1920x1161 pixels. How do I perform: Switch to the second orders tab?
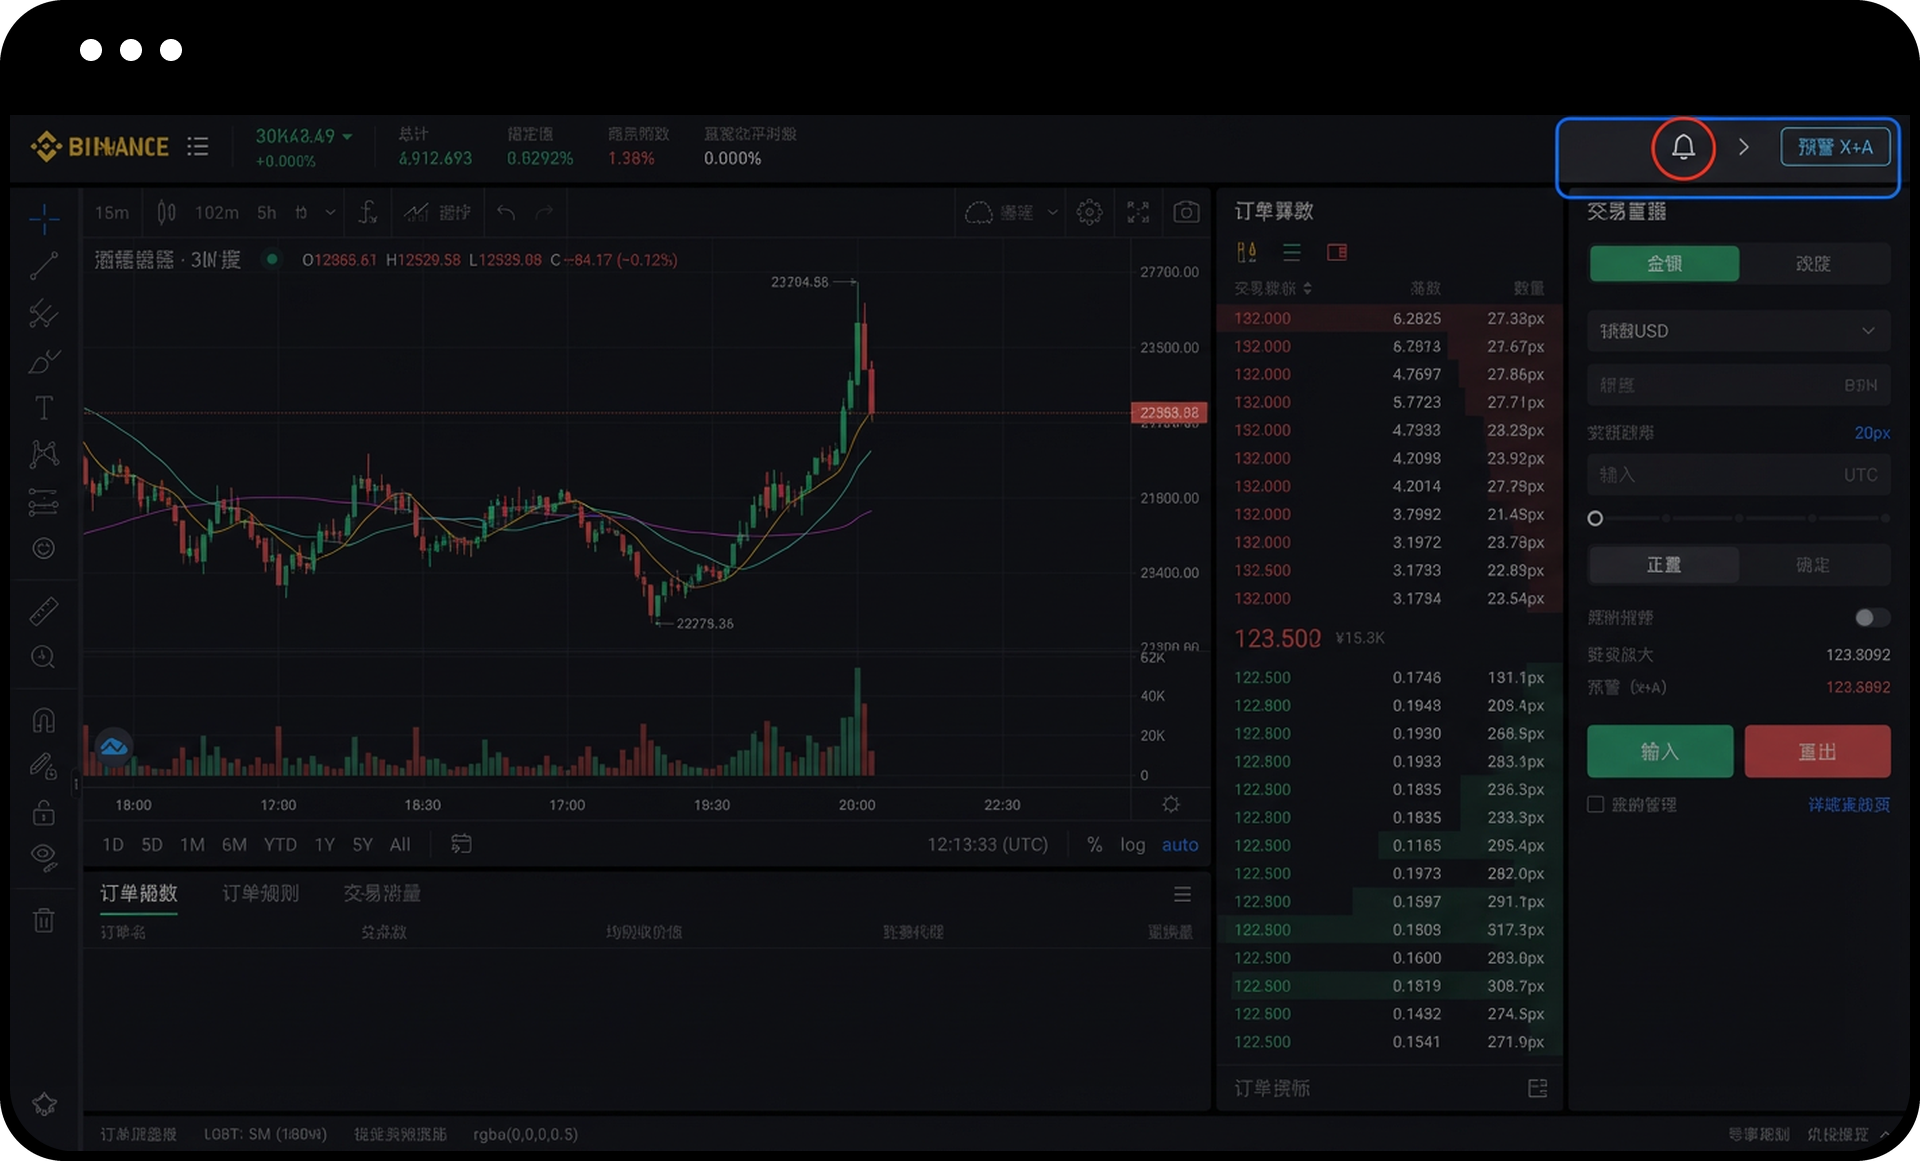(x=260, y=893)
